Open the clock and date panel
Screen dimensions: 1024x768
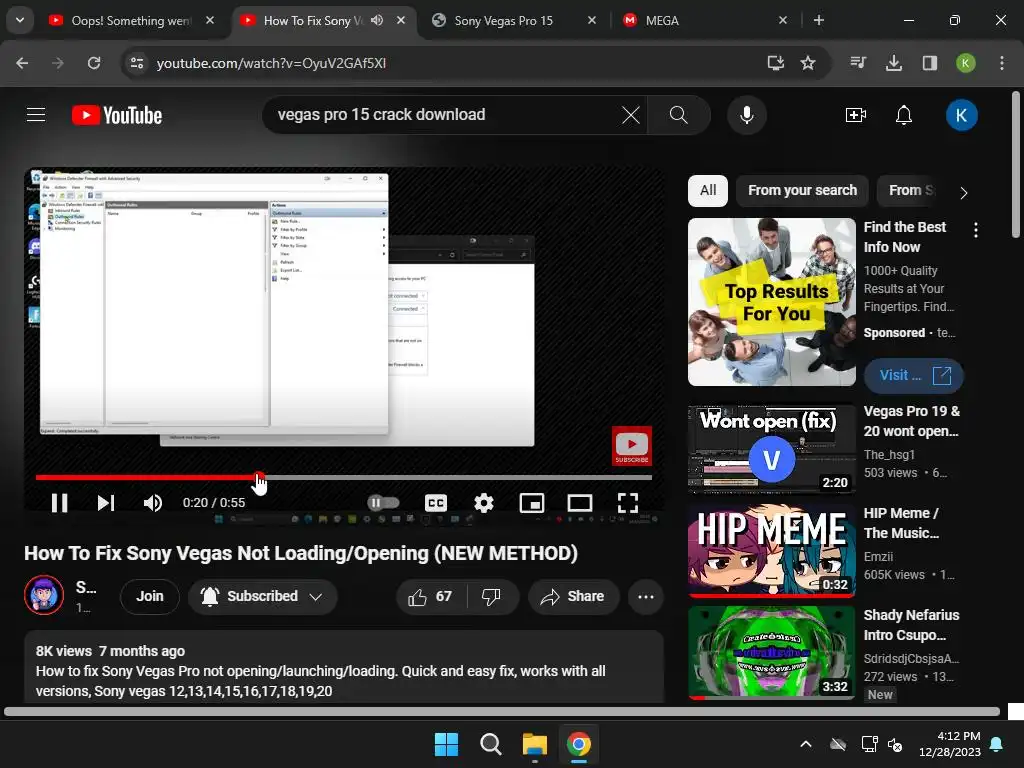point(950,744)
